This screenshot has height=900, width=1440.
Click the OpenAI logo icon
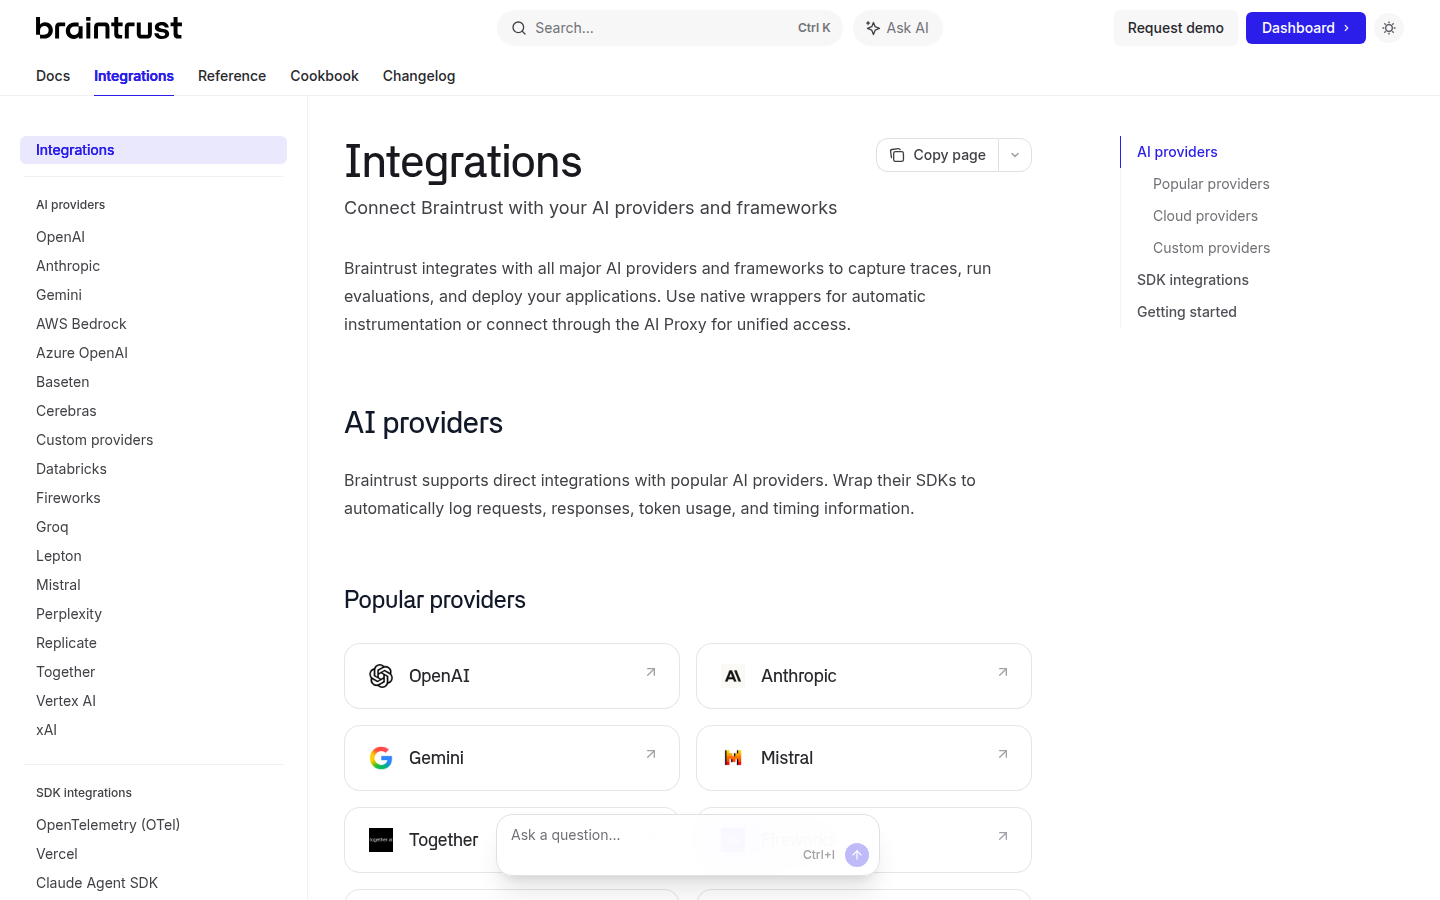381,676
